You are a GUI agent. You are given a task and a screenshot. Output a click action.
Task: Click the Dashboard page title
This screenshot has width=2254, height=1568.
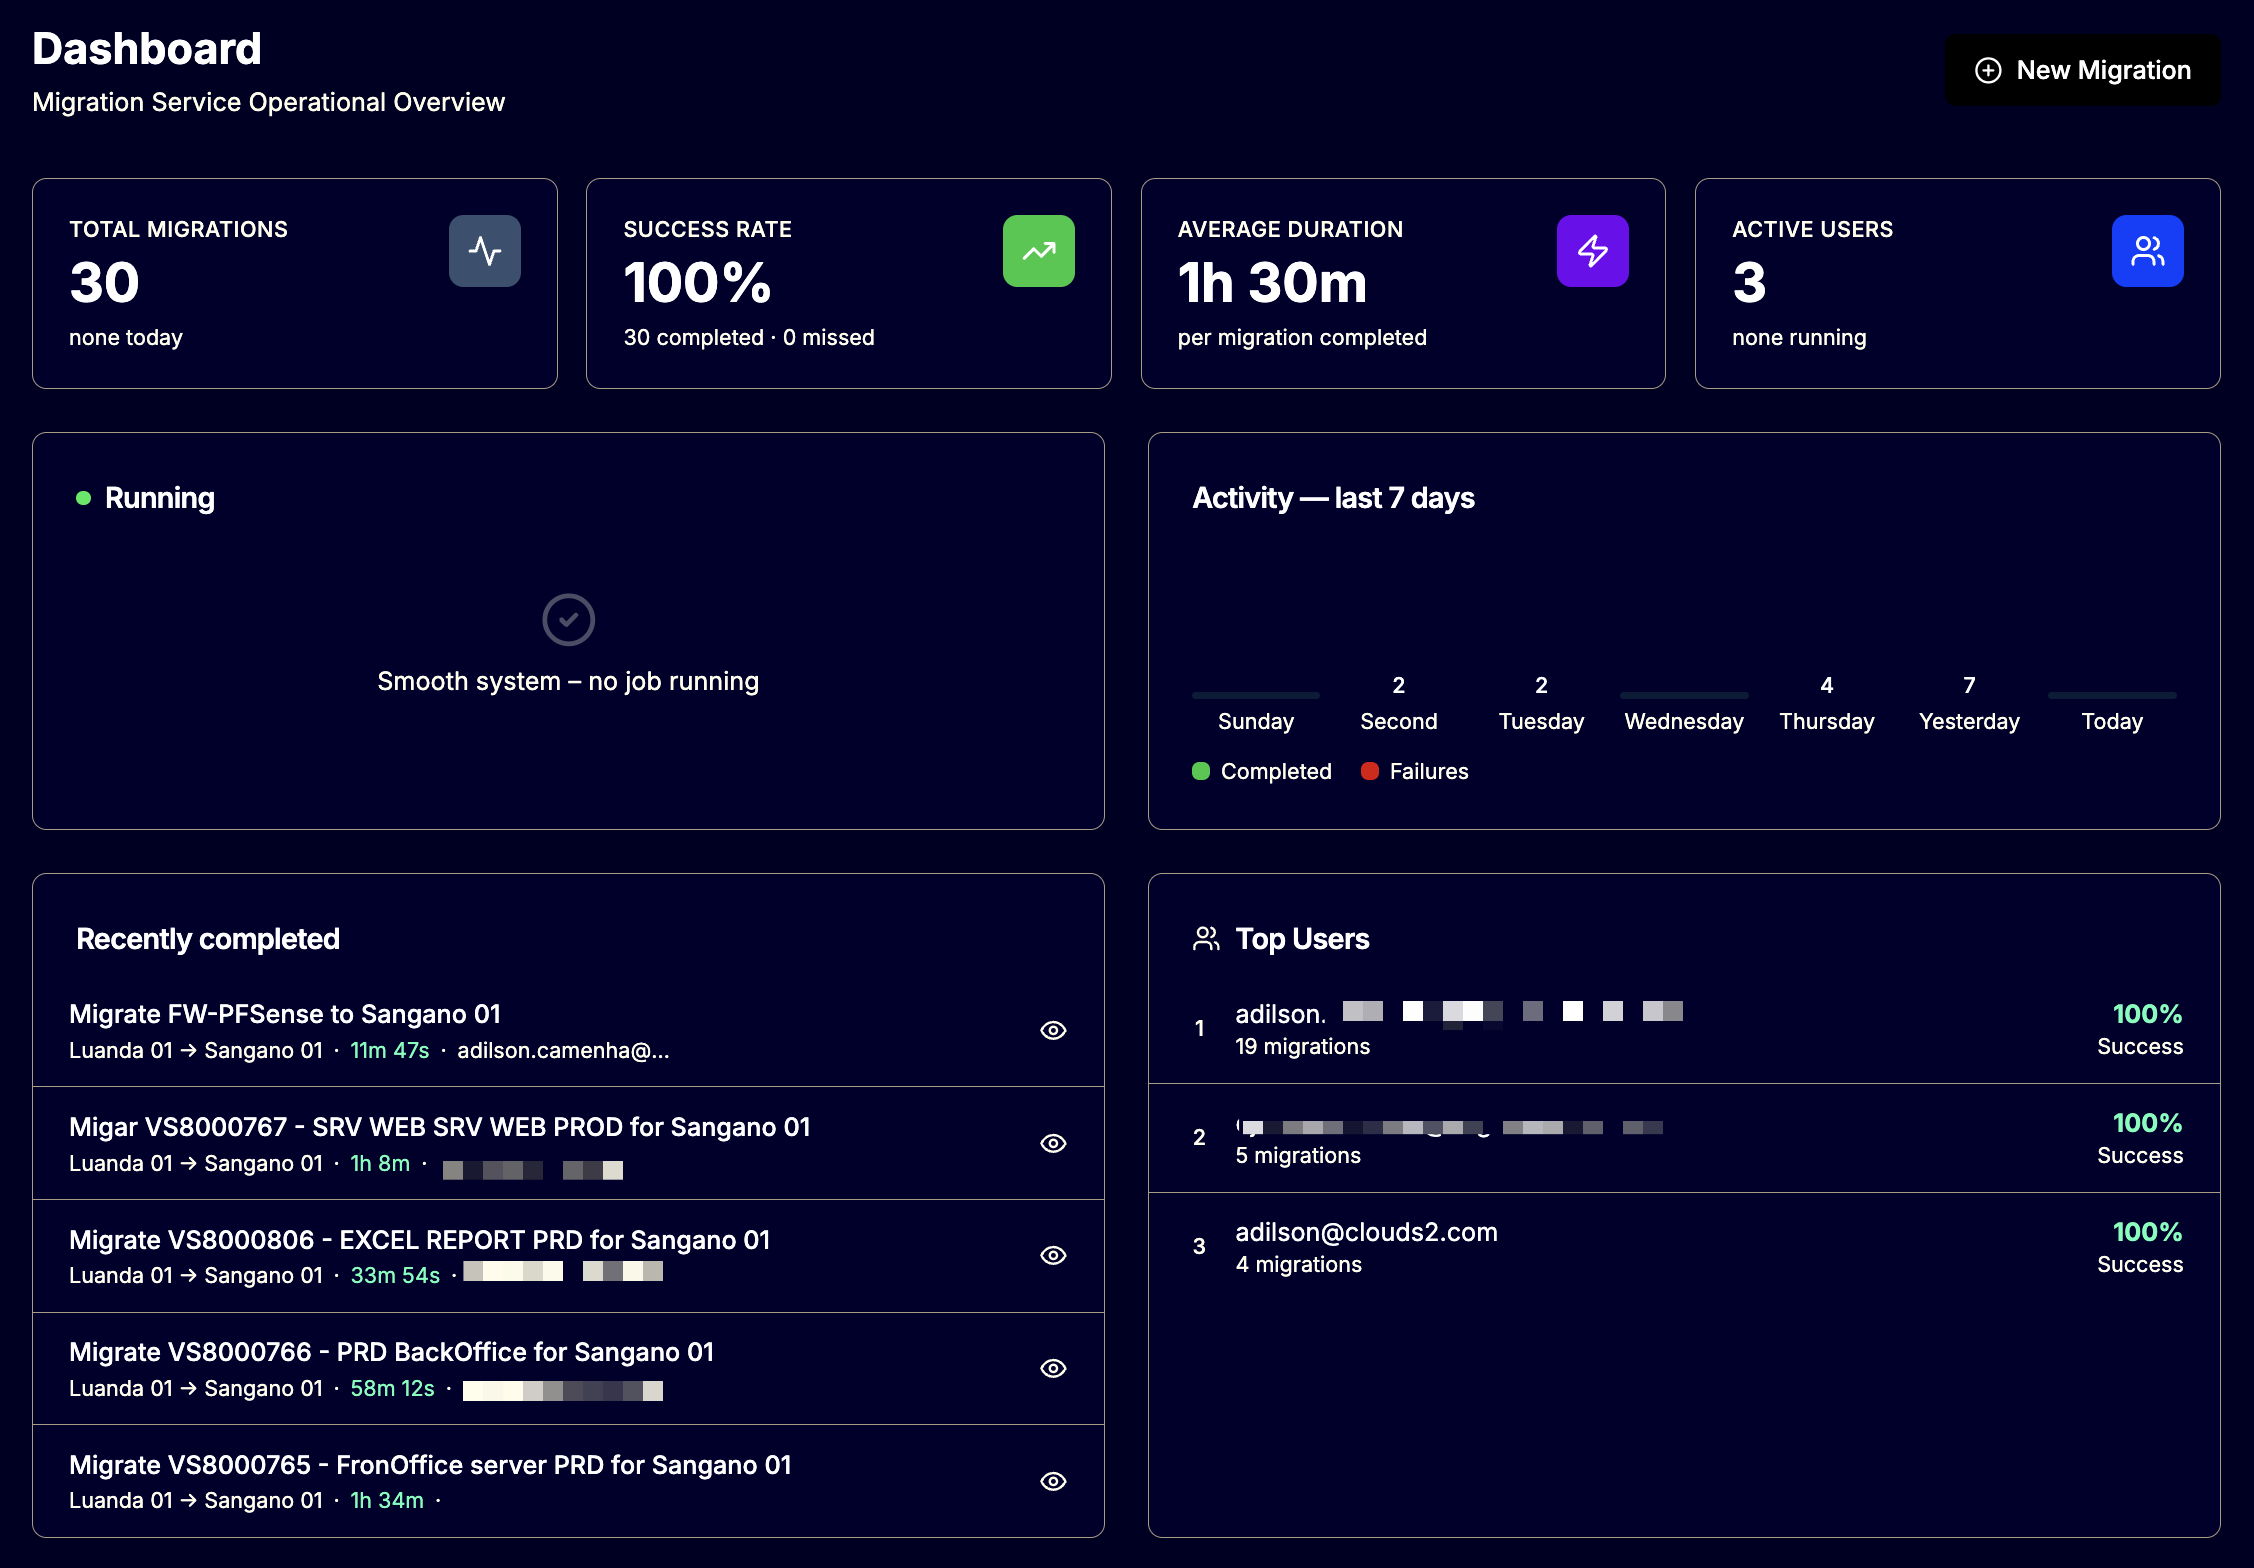147,49
